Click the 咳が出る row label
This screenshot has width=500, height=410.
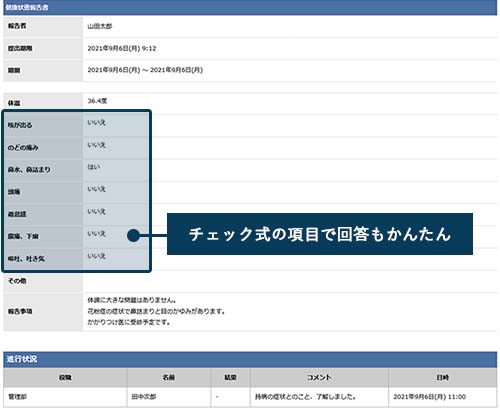pos(20,125)
